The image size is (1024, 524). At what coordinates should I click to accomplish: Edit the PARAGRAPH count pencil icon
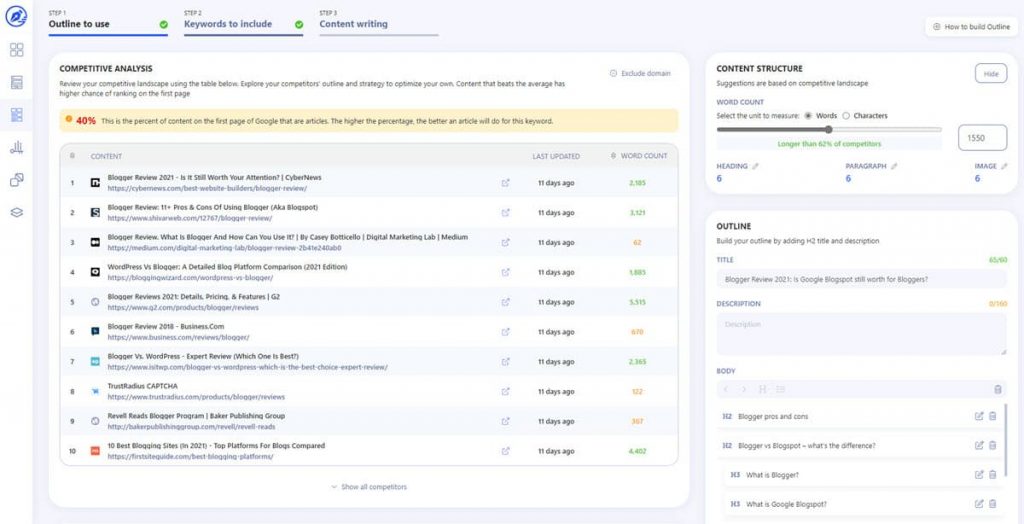pyautogui.click(x=894, y=166)
